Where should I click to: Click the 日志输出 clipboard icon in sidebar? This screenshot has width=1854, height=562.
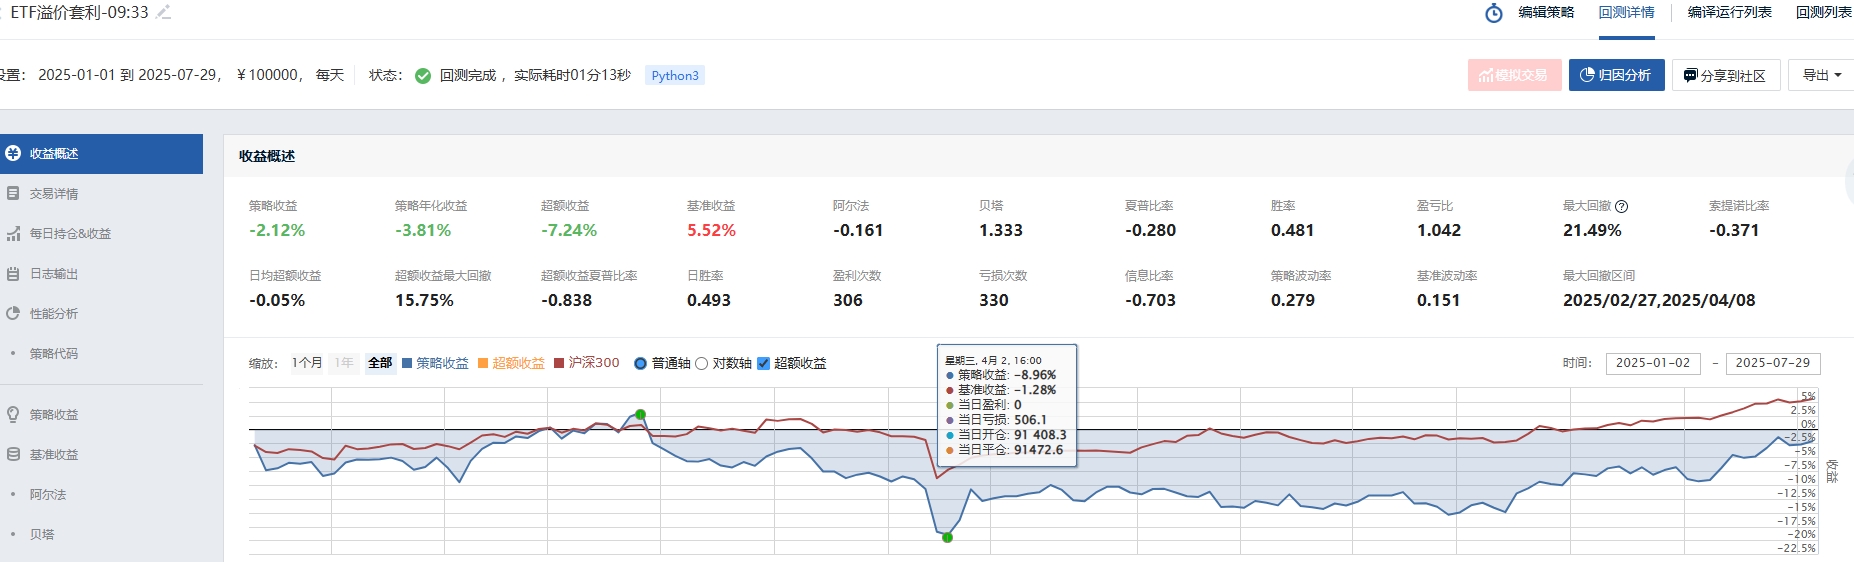pyautogui.click(x=13, y=273)
